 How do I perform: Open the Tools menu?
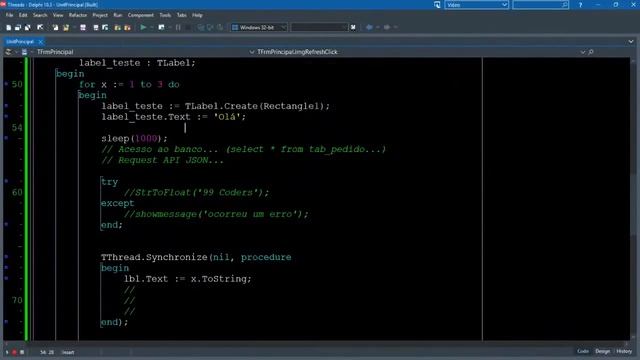165,15
